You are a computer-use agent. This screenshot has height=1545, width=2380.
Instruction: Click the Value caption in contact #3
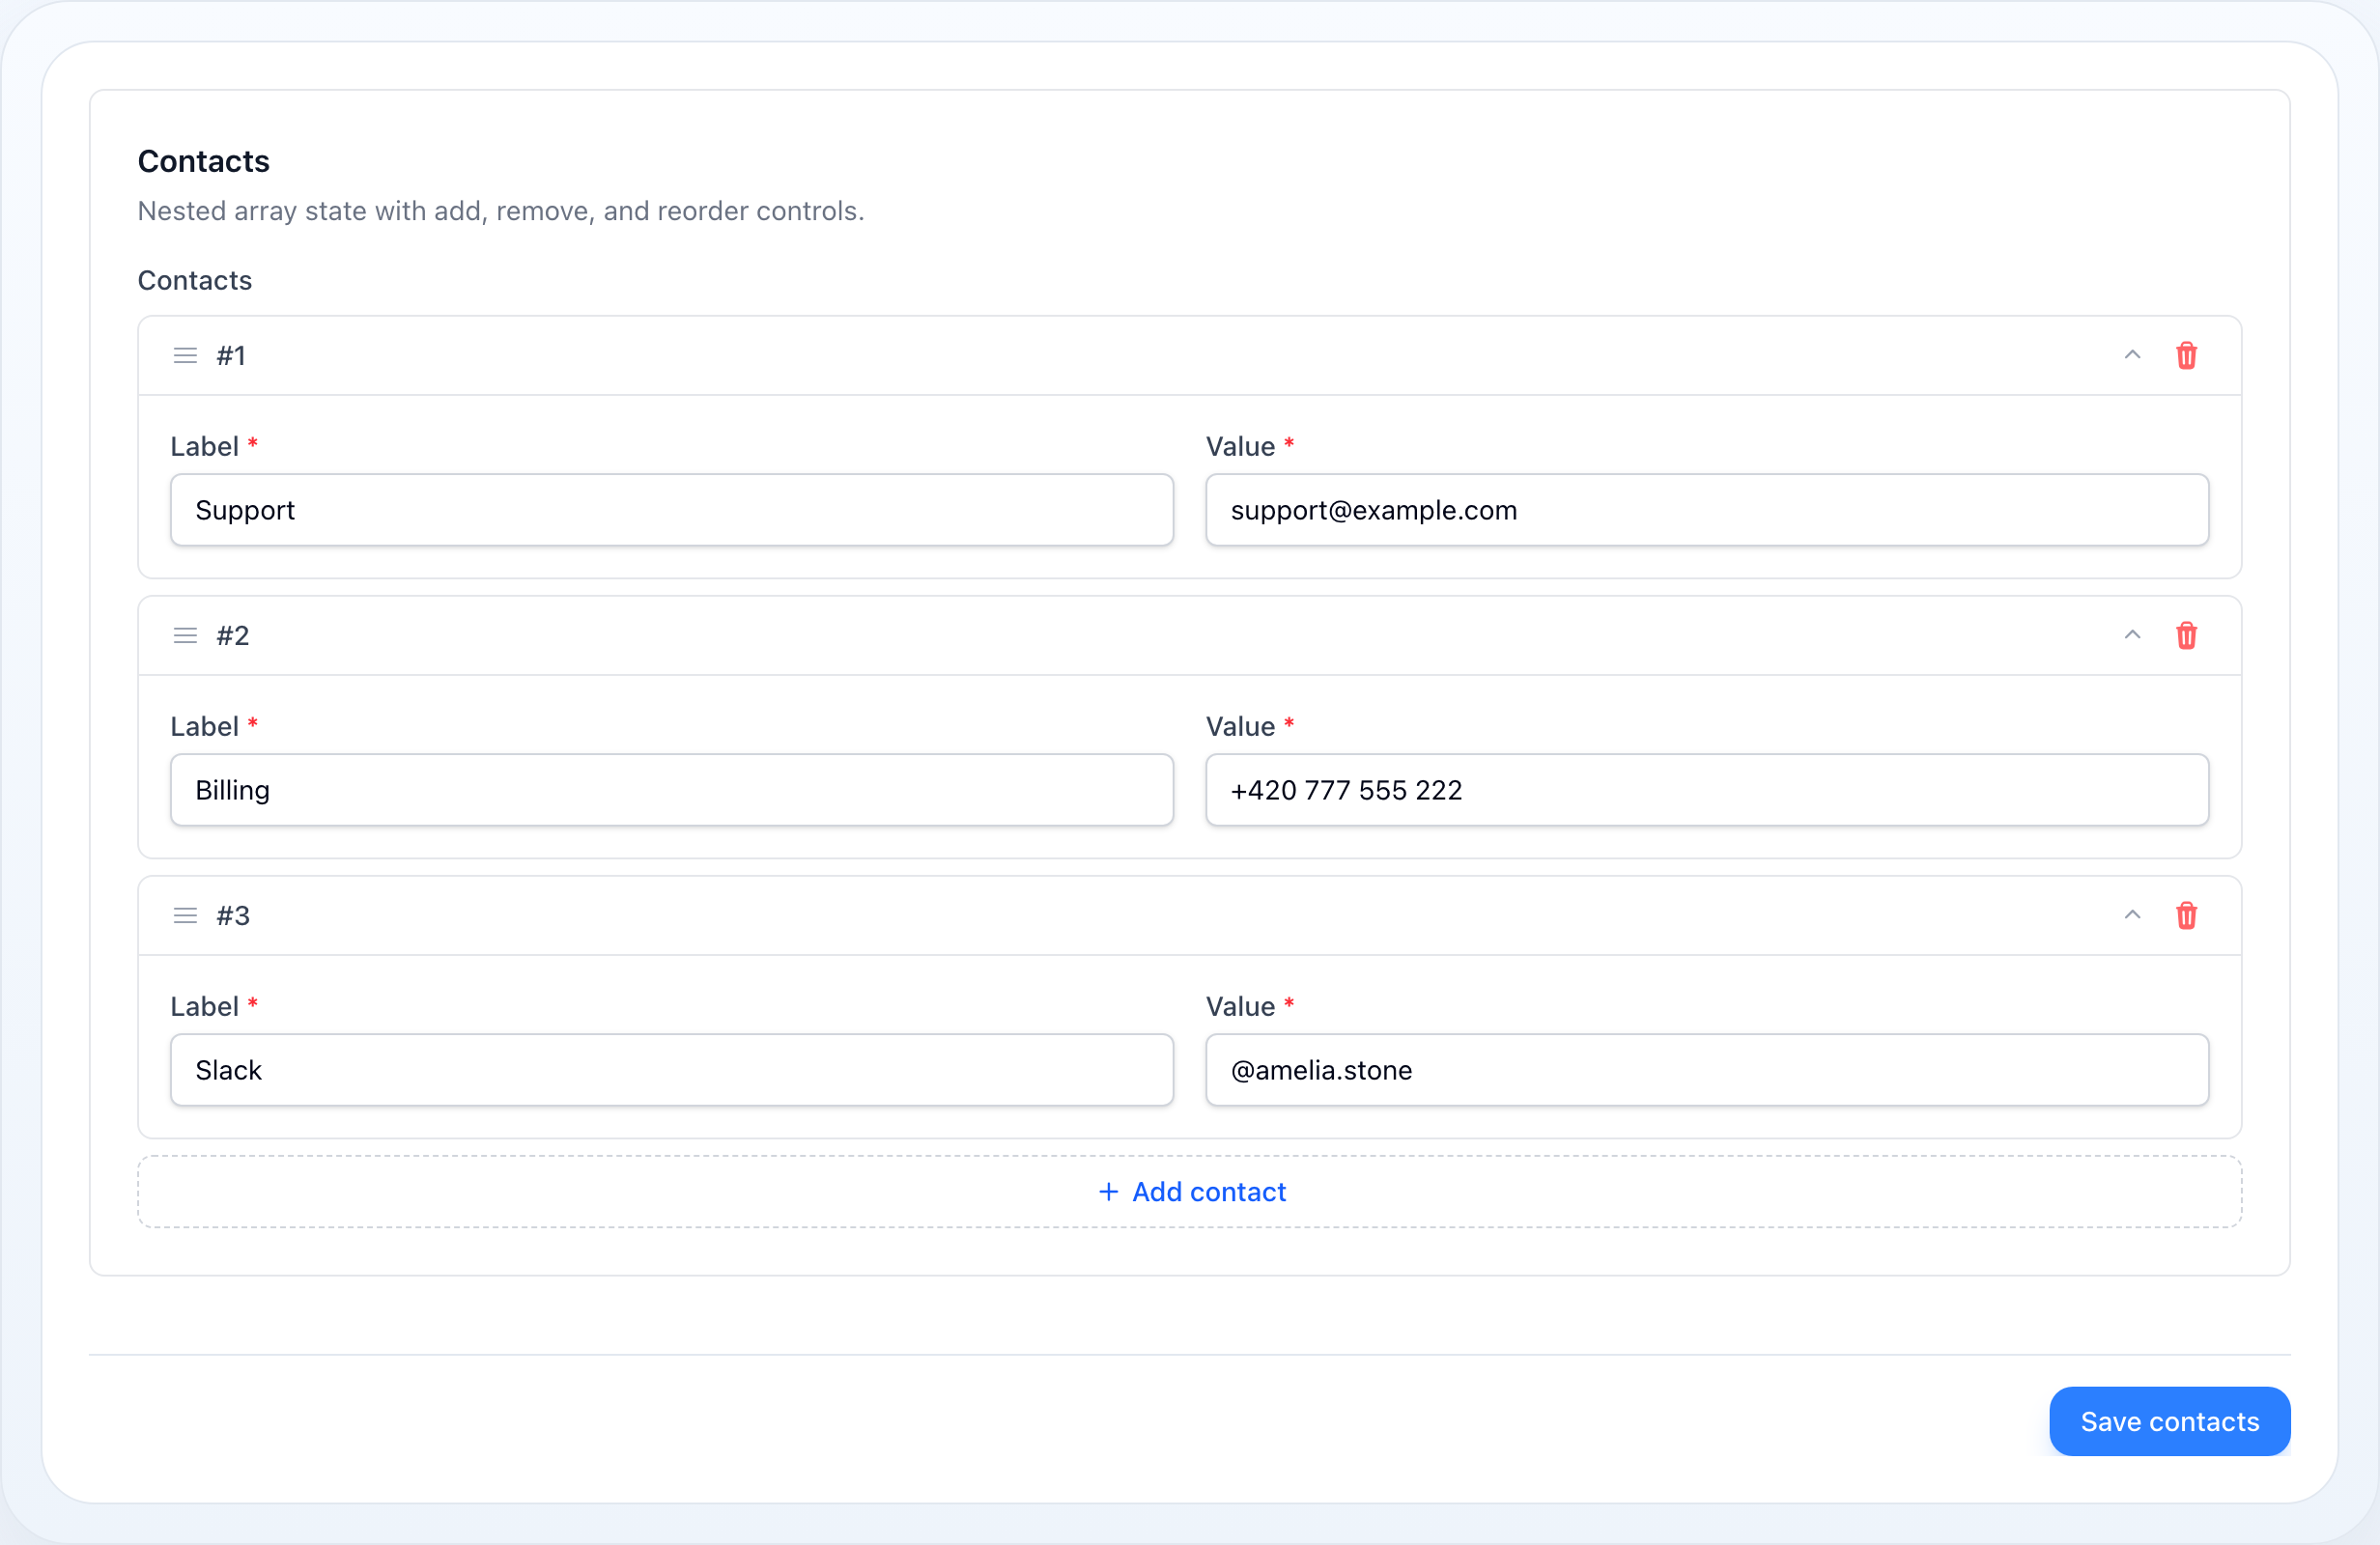1240,1006
